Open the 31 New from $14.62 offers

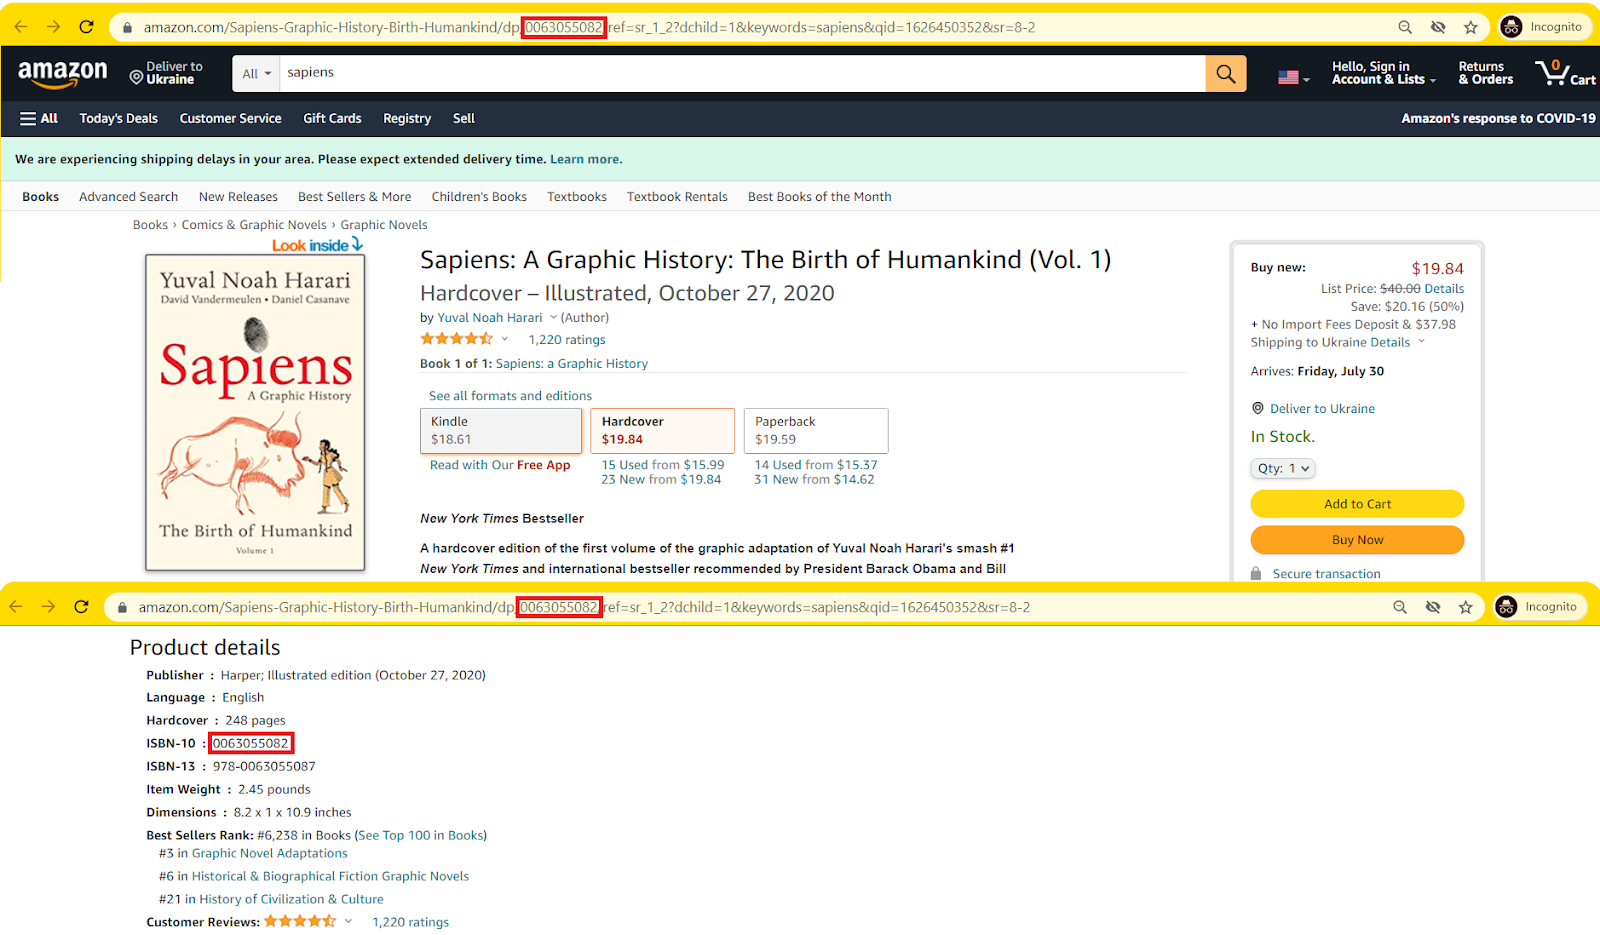tap(814, 480)
